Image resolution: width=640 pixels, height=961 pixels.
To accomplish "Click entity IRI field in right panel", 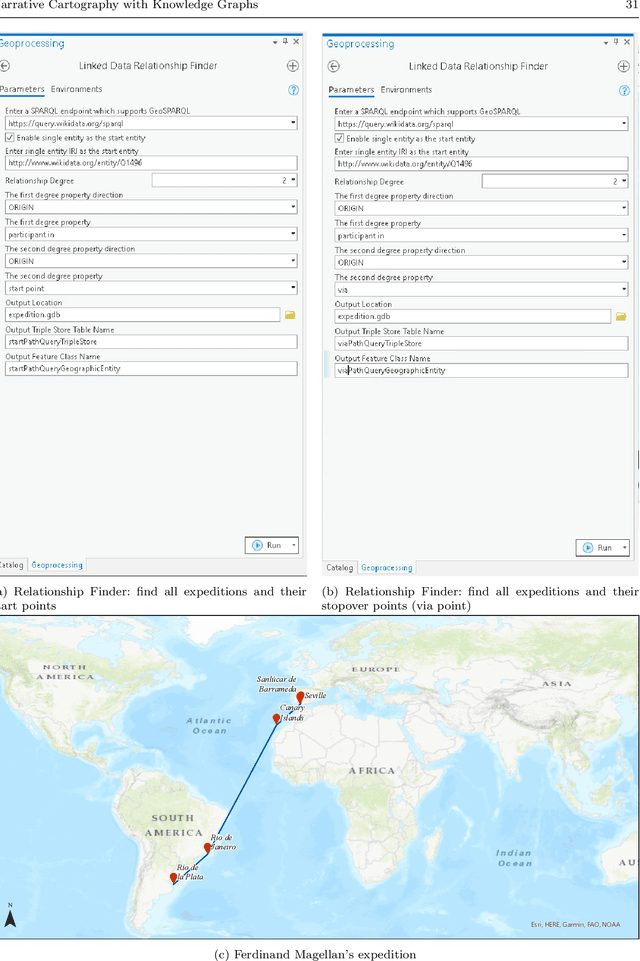I will click(x=481, y=164).
